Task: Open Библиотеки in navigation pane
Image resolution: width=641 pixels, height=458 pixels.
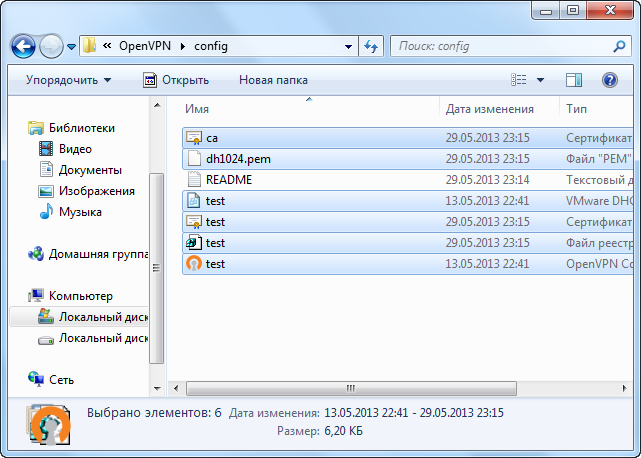Action: point(82,128)
